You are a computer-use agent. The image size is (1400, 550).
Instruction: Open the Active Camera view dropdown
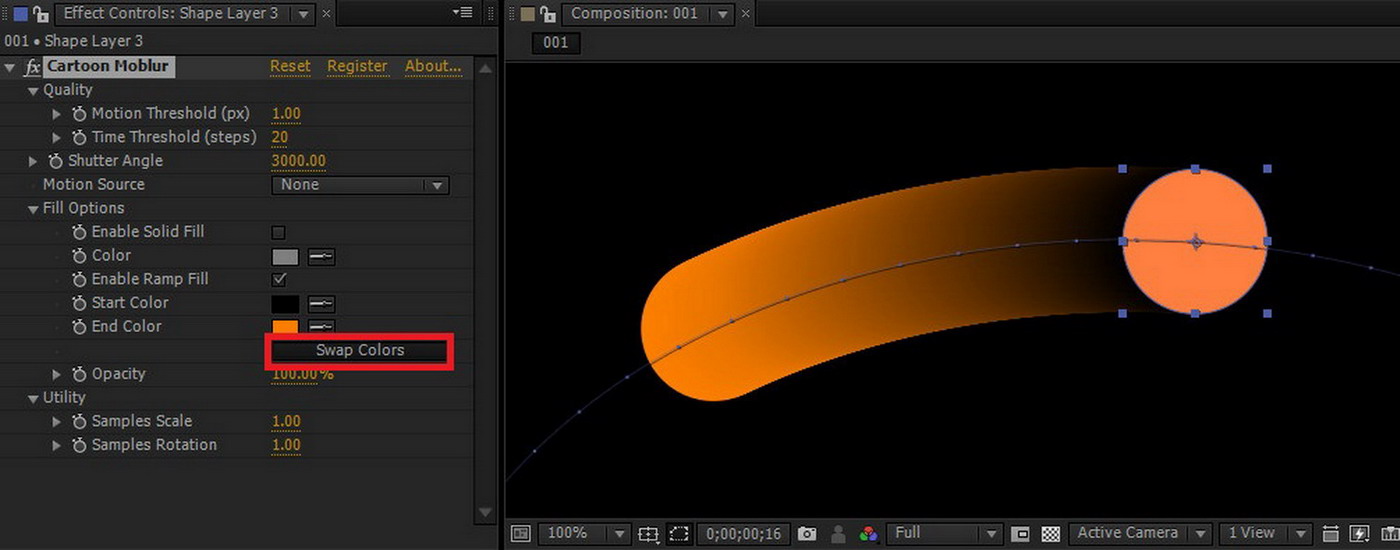1140,534
